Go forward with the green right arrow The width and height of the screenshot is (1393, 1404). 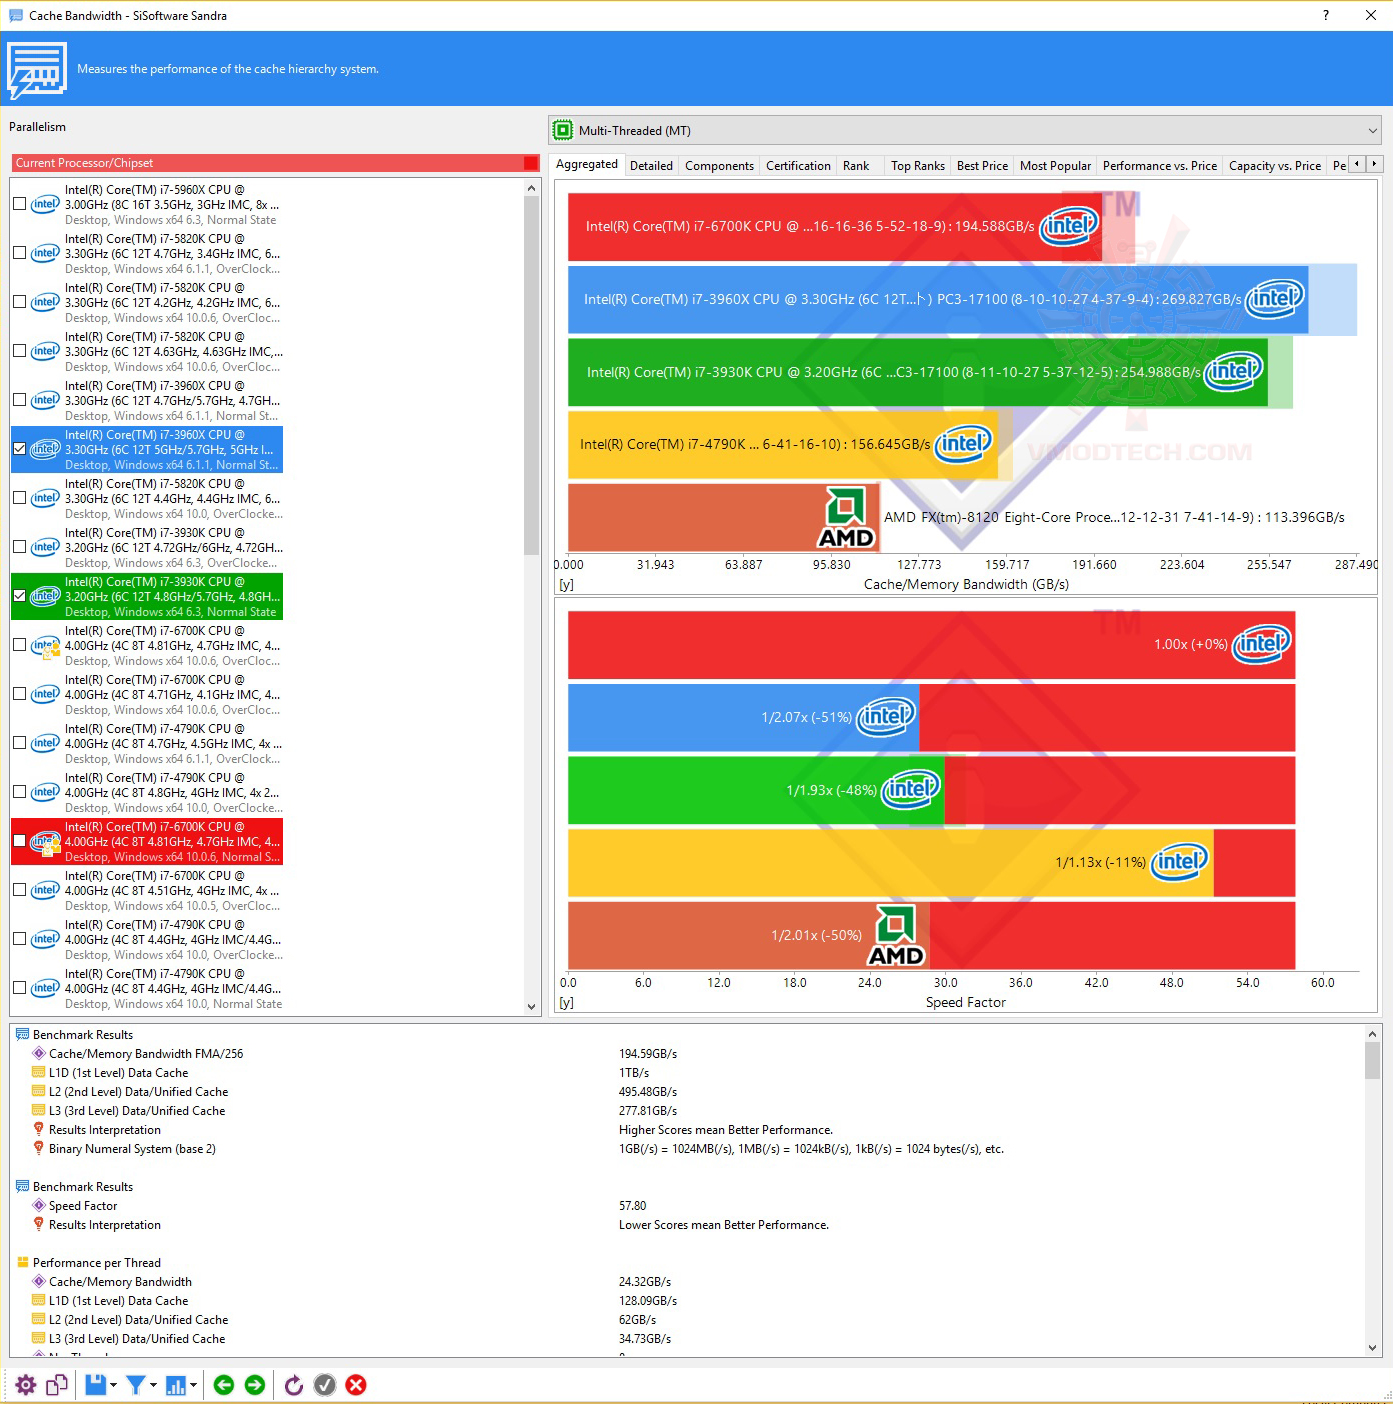pyautogui.click(x=255, y=1385)
